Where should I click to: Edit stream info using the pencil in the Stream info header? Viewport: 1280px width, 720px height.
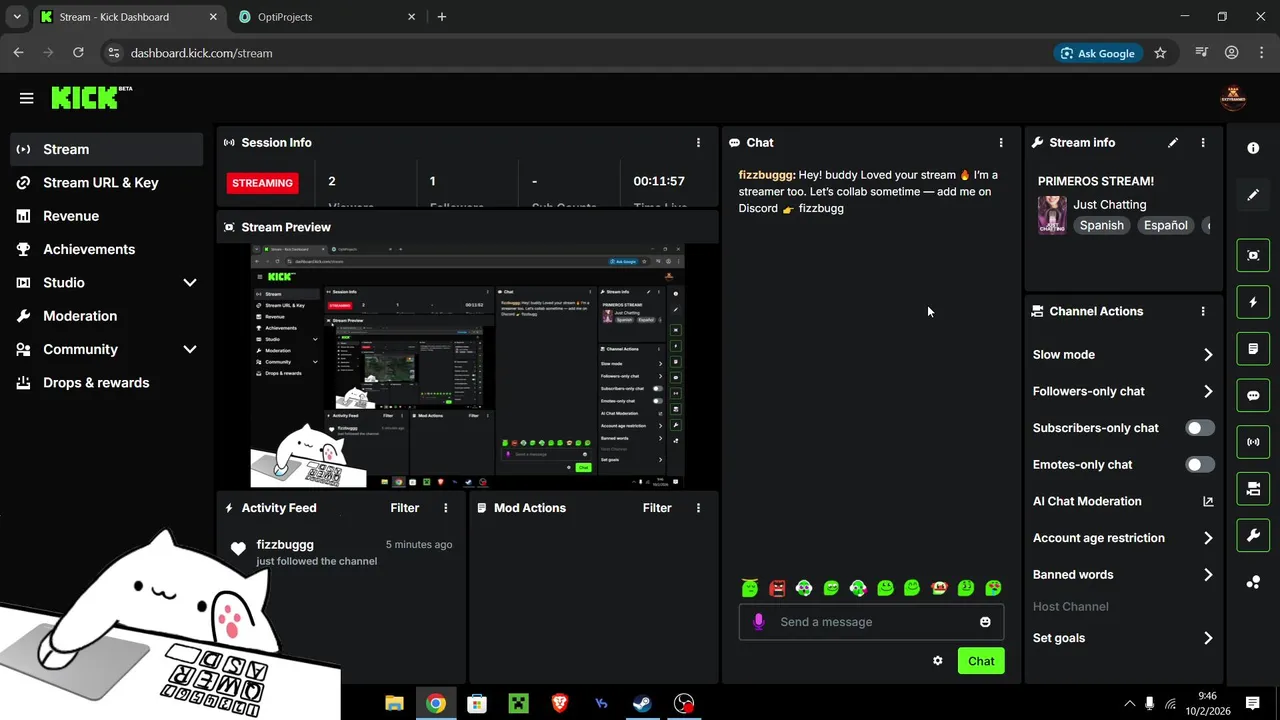(1173, 143)
